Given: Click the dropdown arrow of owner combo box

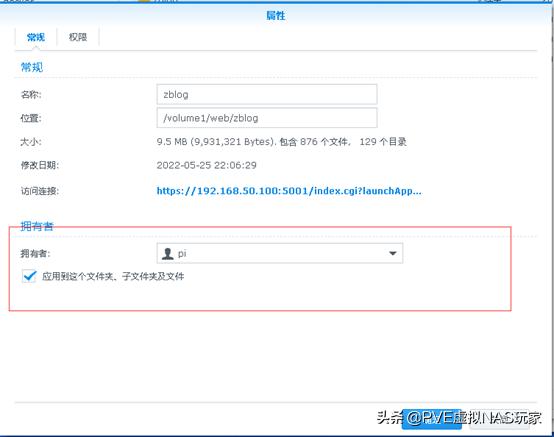Looking at the screenshot, I should (x=392, y=253).
